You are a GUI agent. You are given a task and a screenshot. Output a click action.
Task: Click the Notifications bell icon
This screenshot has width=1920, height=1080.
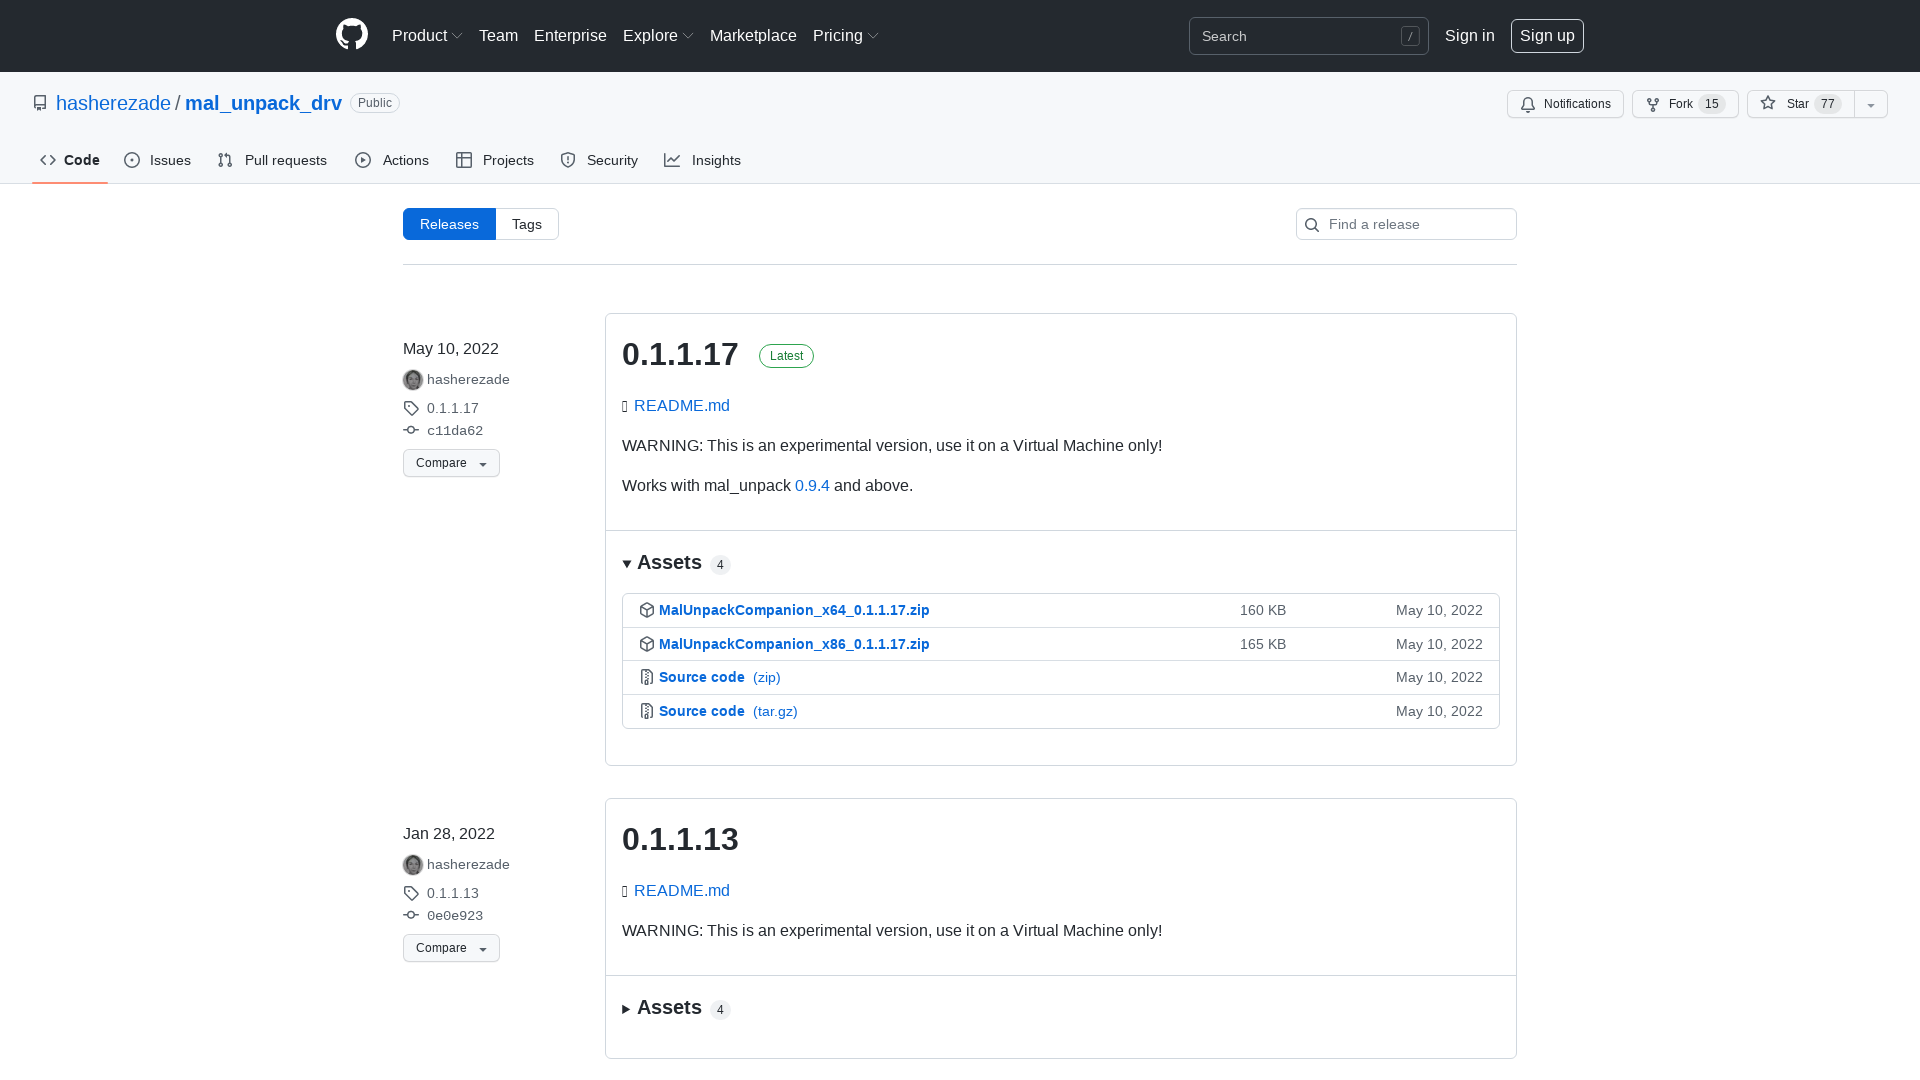point(1528,104)
